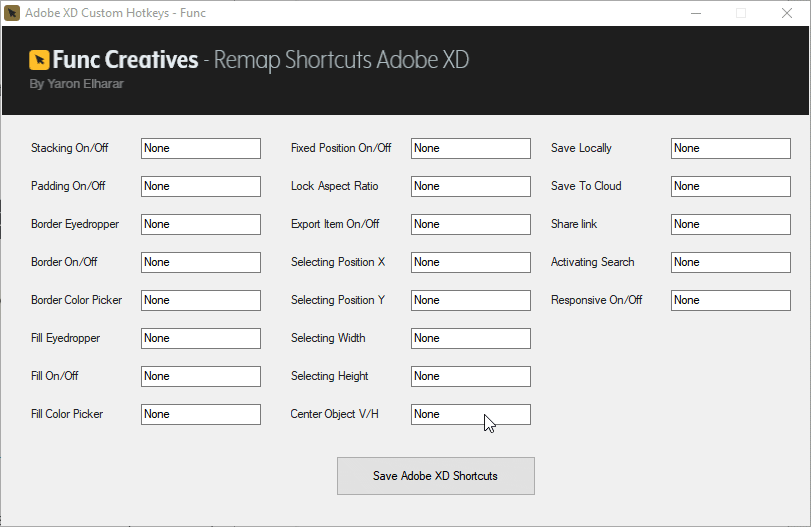The image size is (811, 527).
Task: Close the Adobe XD Custom Hotkeys window
Action: tap(787, 13)
